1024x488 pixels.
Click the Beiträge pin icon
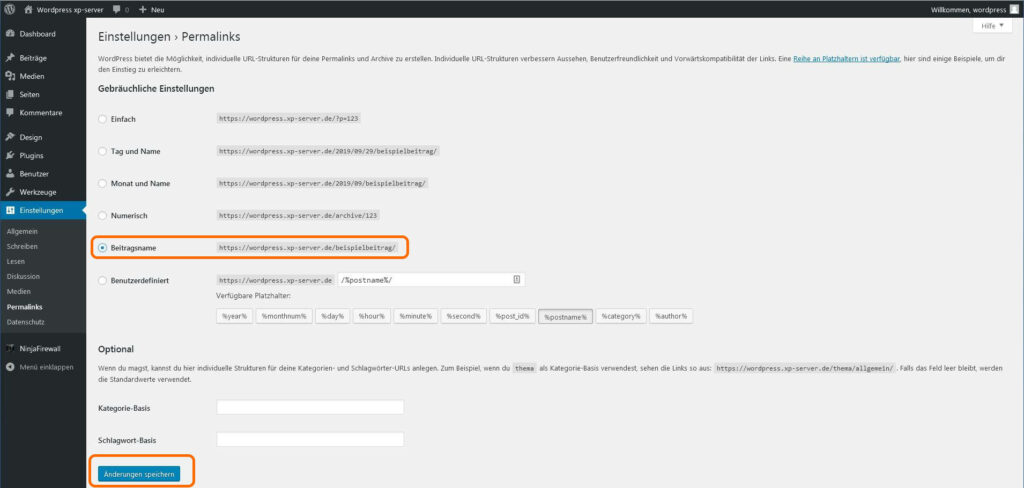(10, 58)
